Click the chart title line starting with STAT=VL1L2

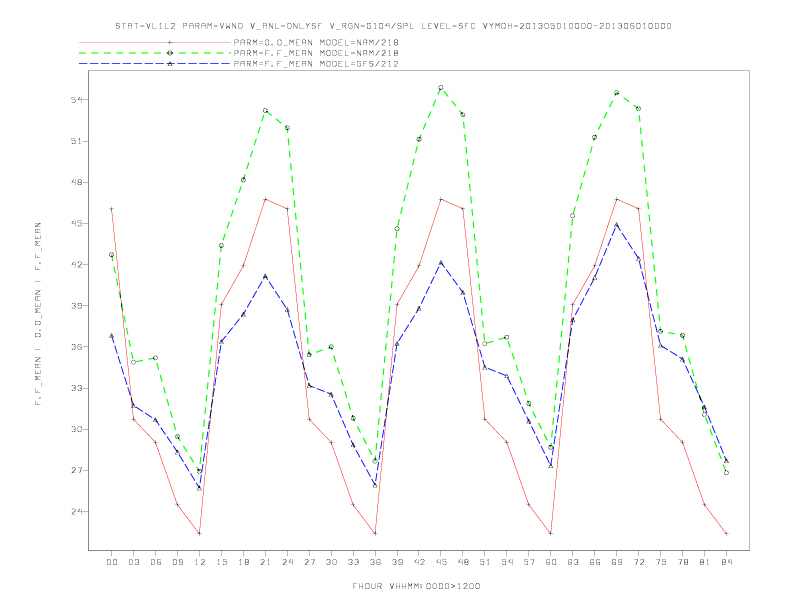click(393, 26)
